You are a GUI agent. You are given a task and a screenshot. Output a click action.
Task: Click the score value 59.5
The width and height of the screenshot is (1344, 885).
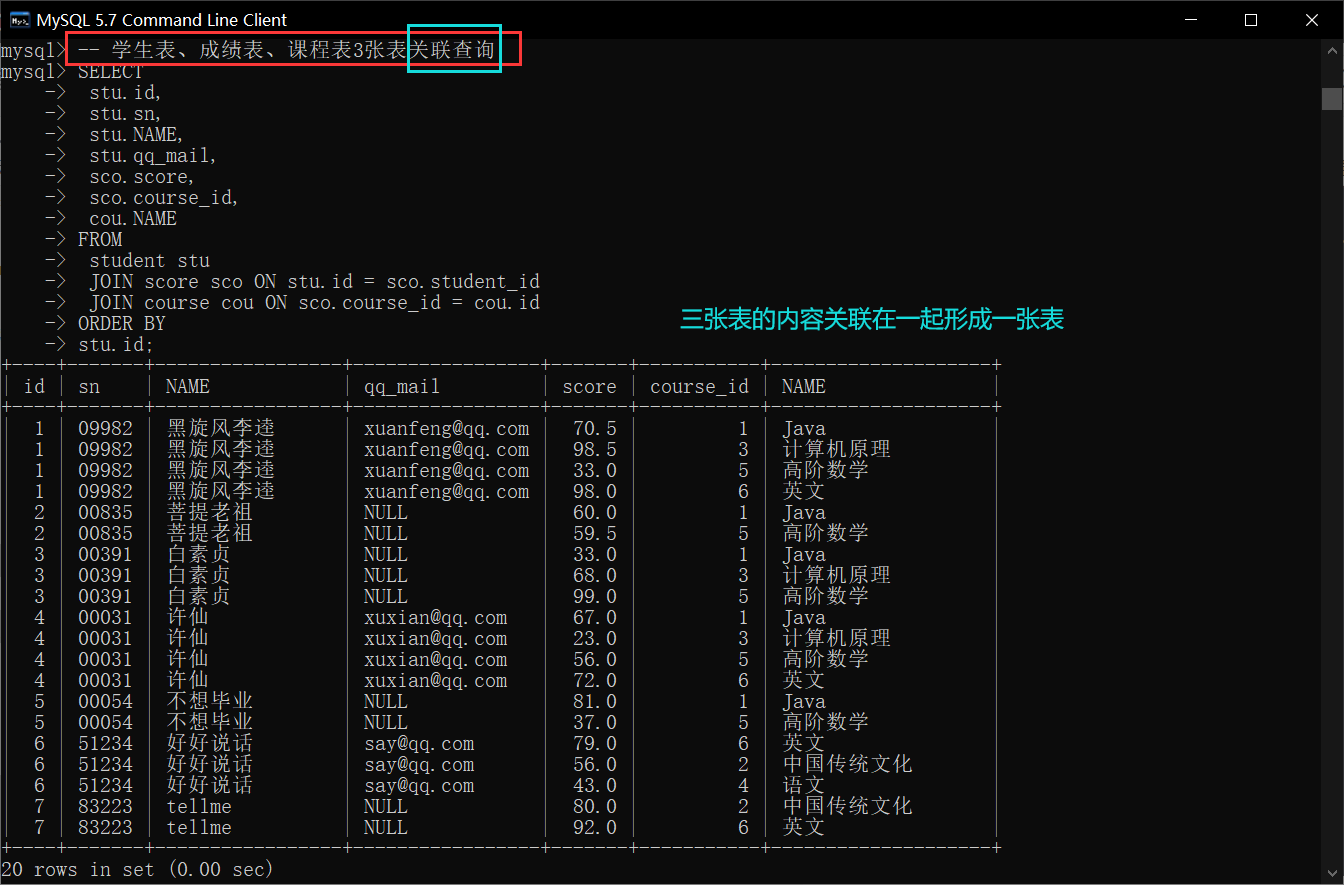[595, 534]
